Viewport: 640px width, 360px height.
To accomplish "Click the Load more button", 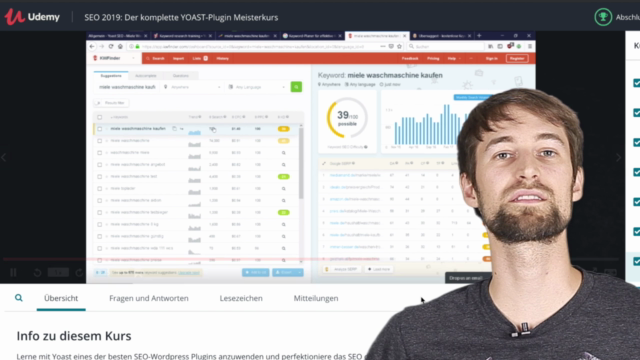I will tap(379, 269).
